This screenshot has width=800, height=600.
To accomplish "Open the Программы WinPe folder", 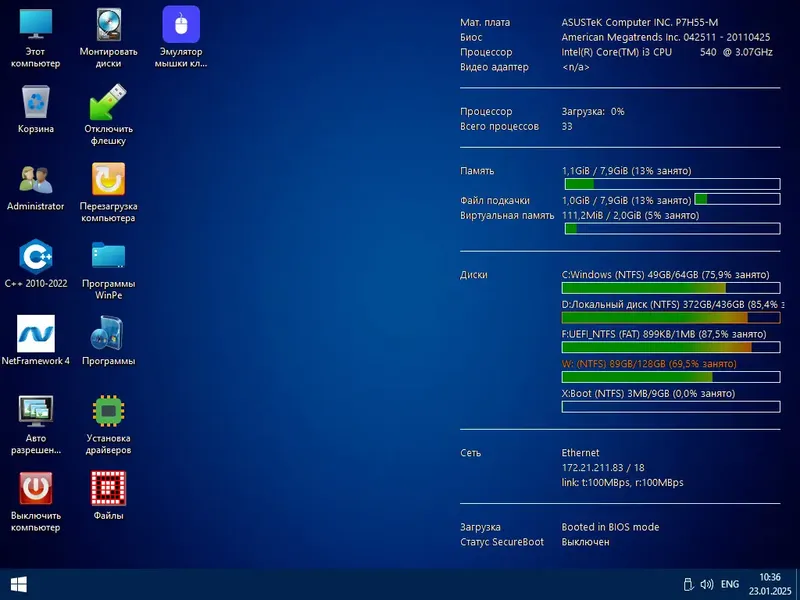I will 109,262.
